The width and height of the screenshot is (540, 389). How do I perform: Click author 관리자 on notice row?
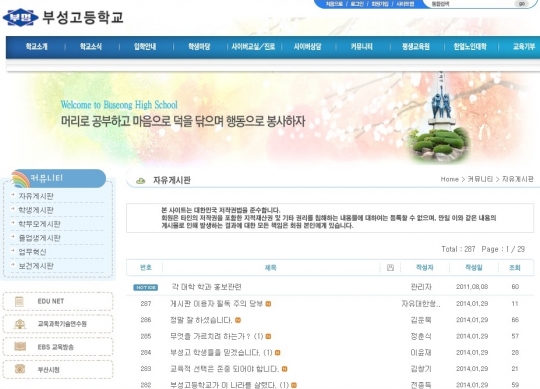[421, 287]
